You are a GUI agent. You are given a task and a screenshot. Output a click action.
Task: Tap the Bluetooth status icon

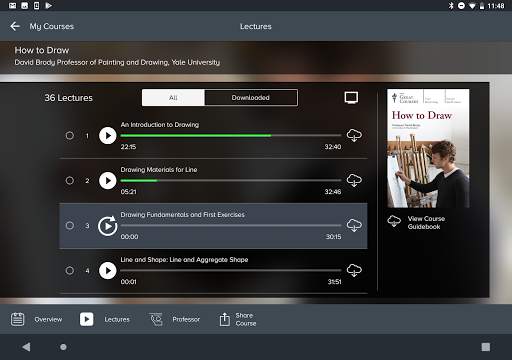pos(451,6)
